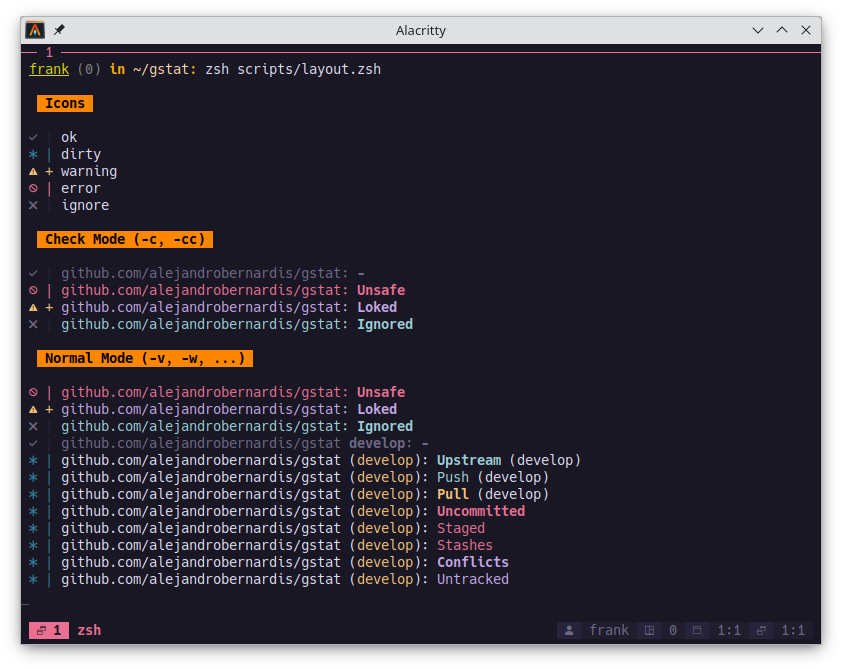
Task: Click the session grid icon in status bar
Action: 649,630
